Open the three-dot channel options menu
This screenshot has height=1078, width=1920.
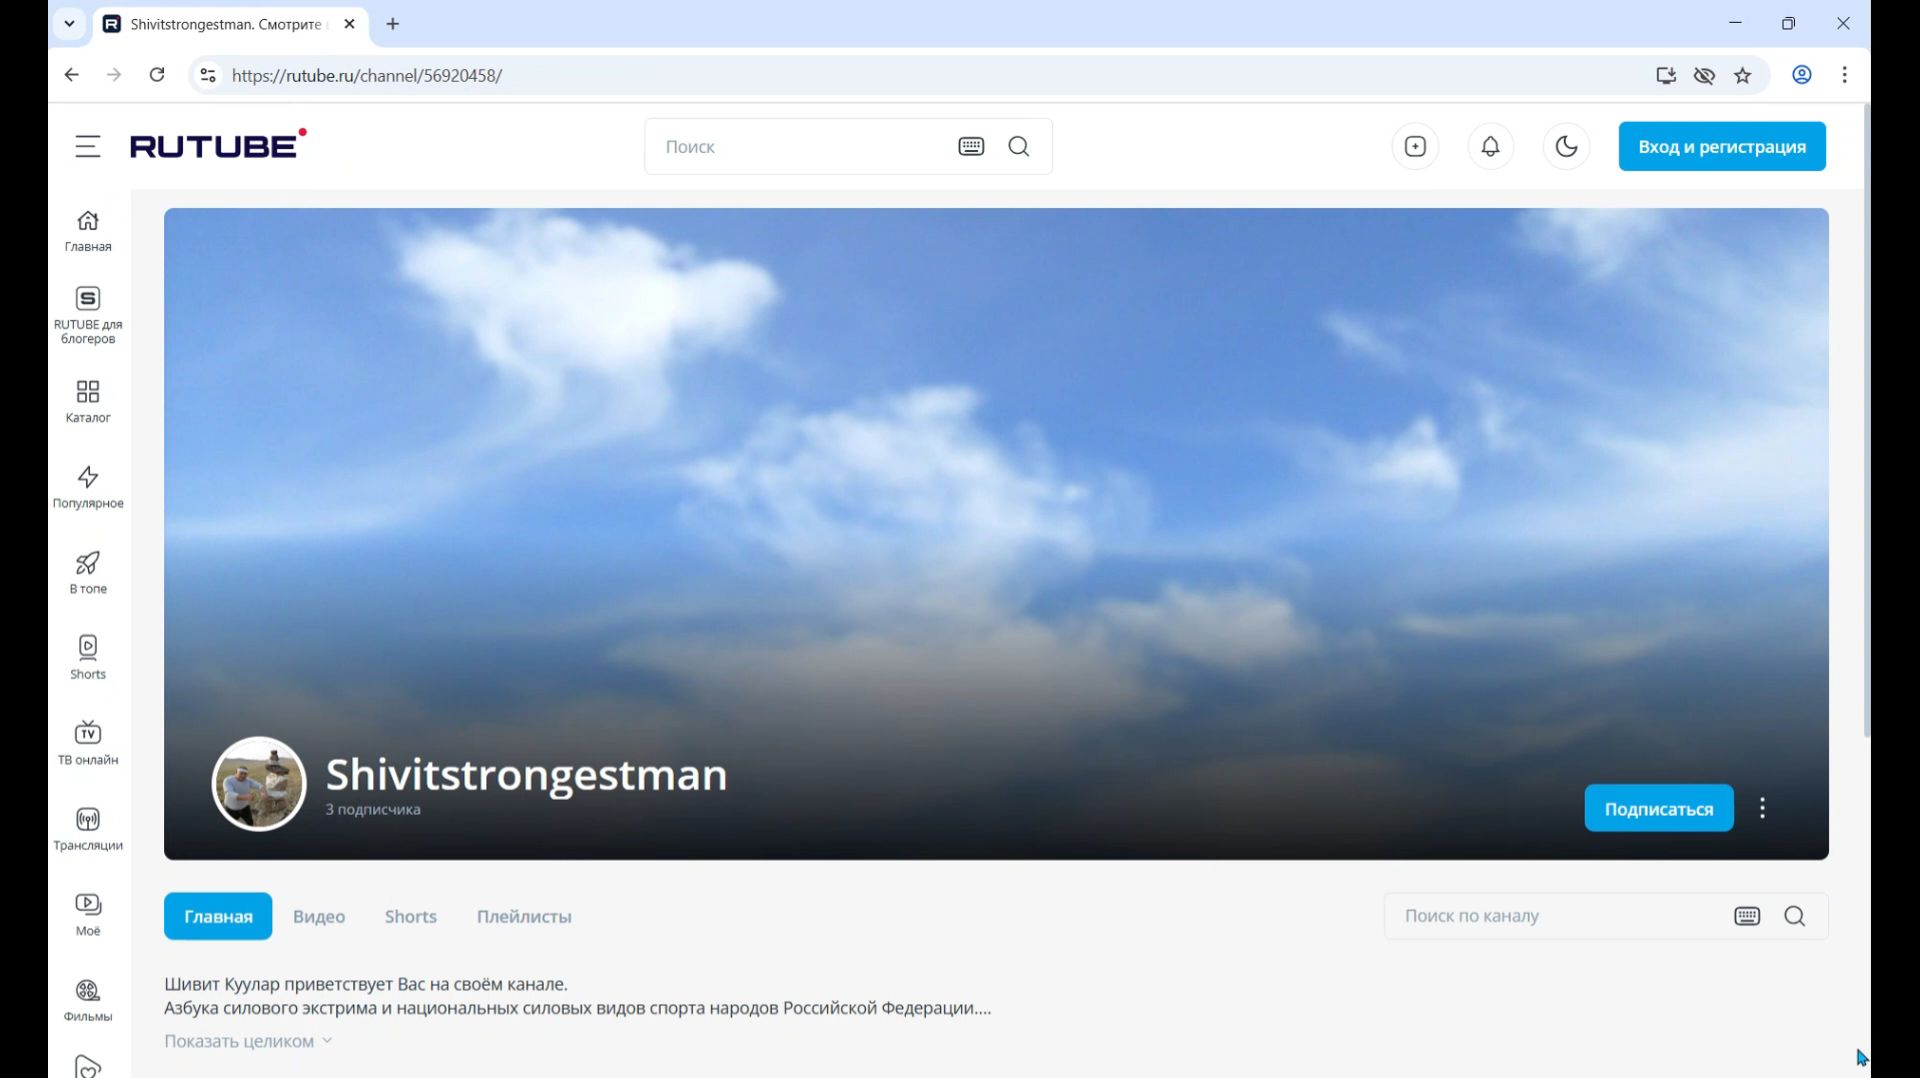1762,808
